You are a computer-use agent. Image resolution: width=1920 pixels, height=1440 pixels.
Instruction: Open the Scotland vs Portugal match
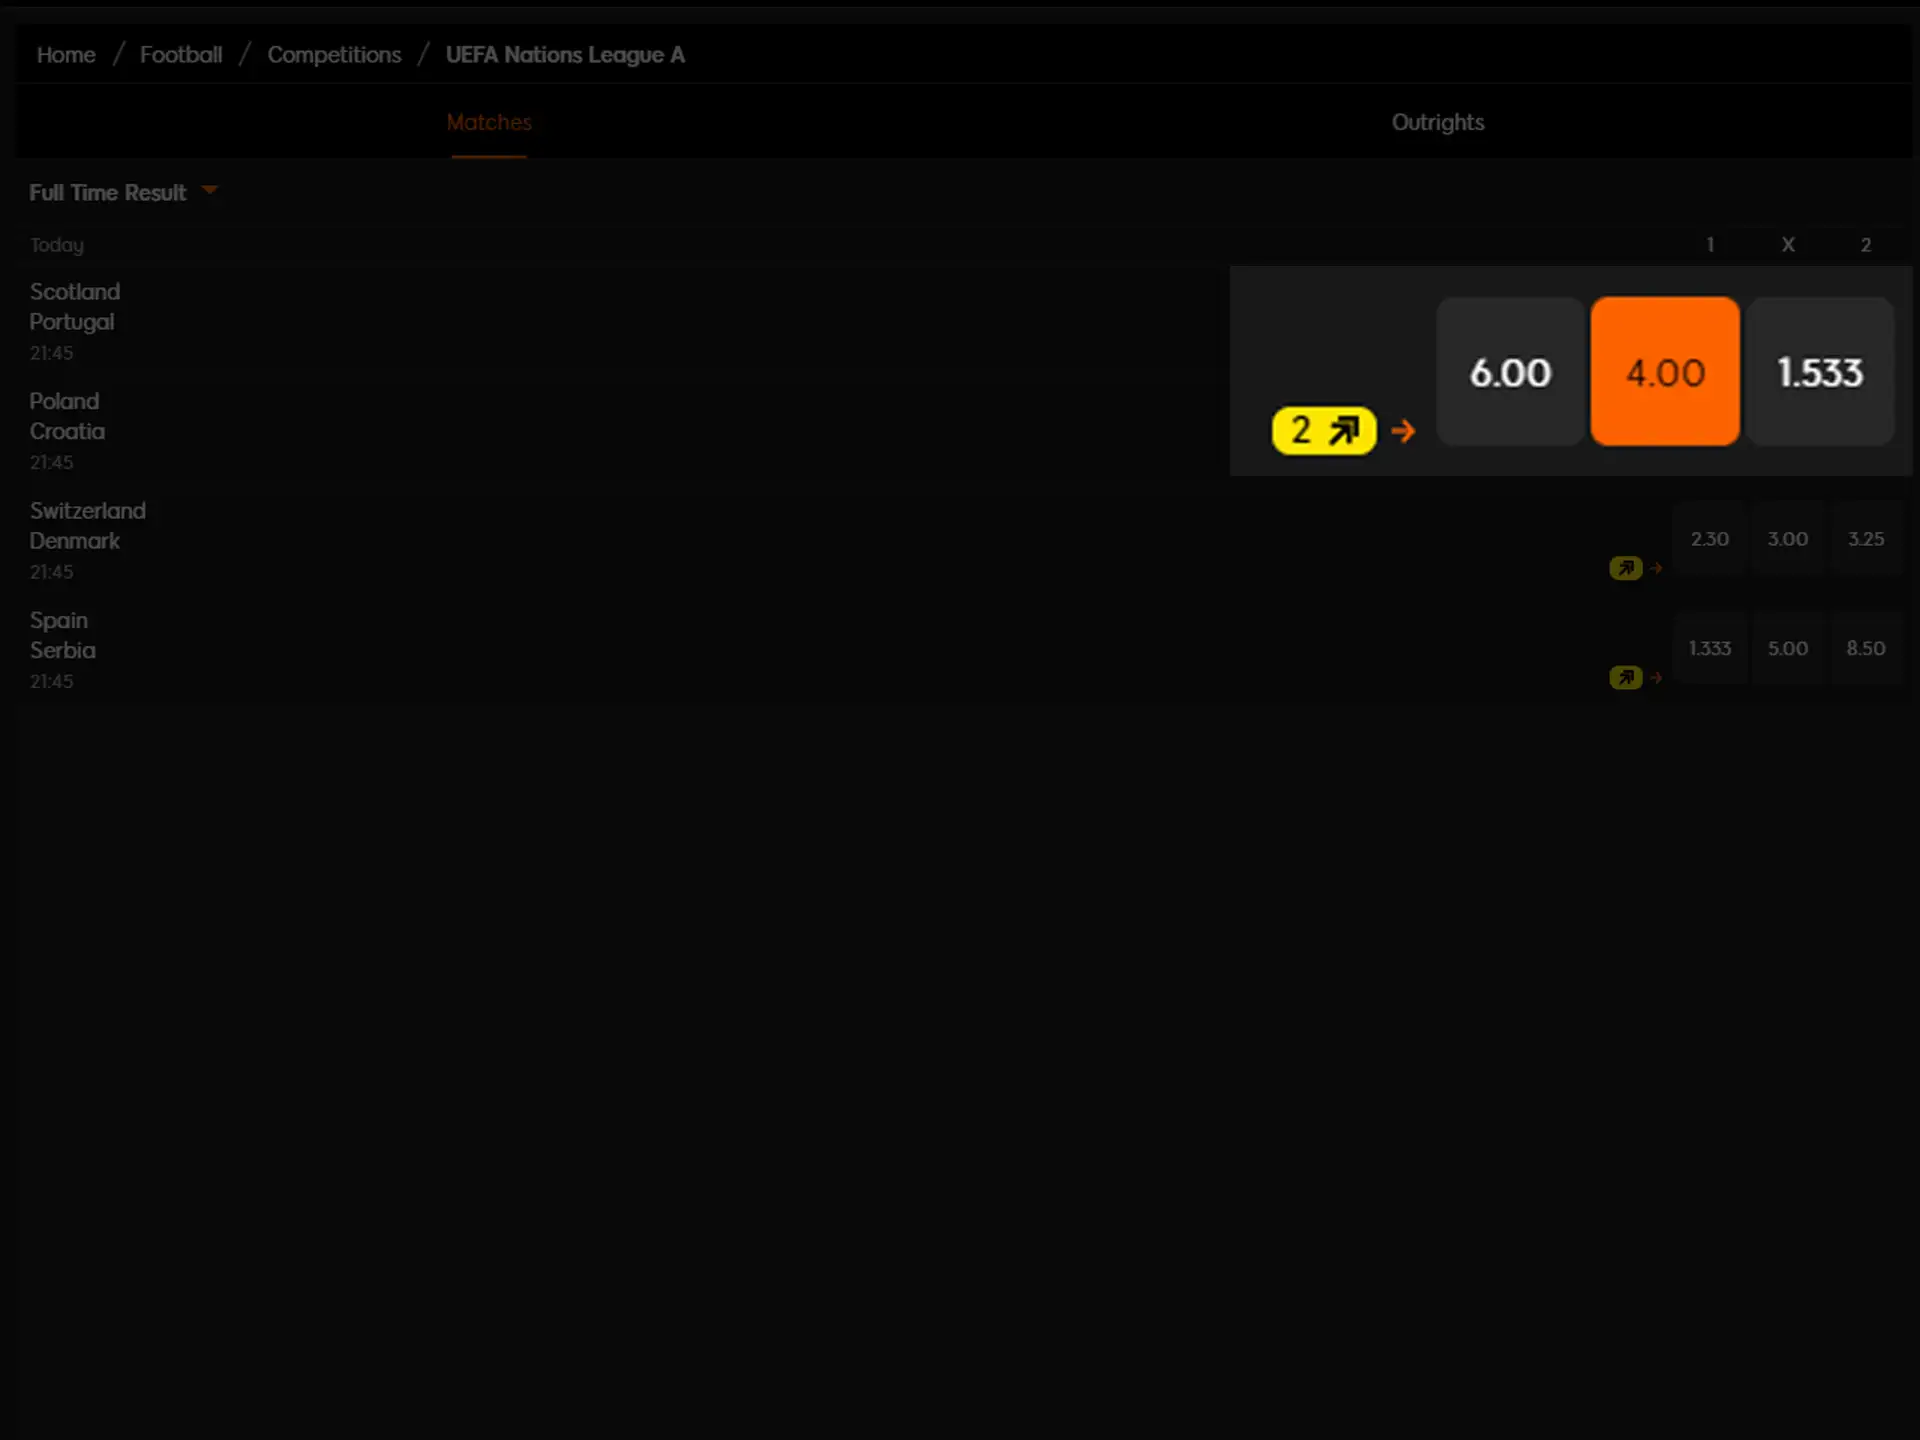click(74, 320)
